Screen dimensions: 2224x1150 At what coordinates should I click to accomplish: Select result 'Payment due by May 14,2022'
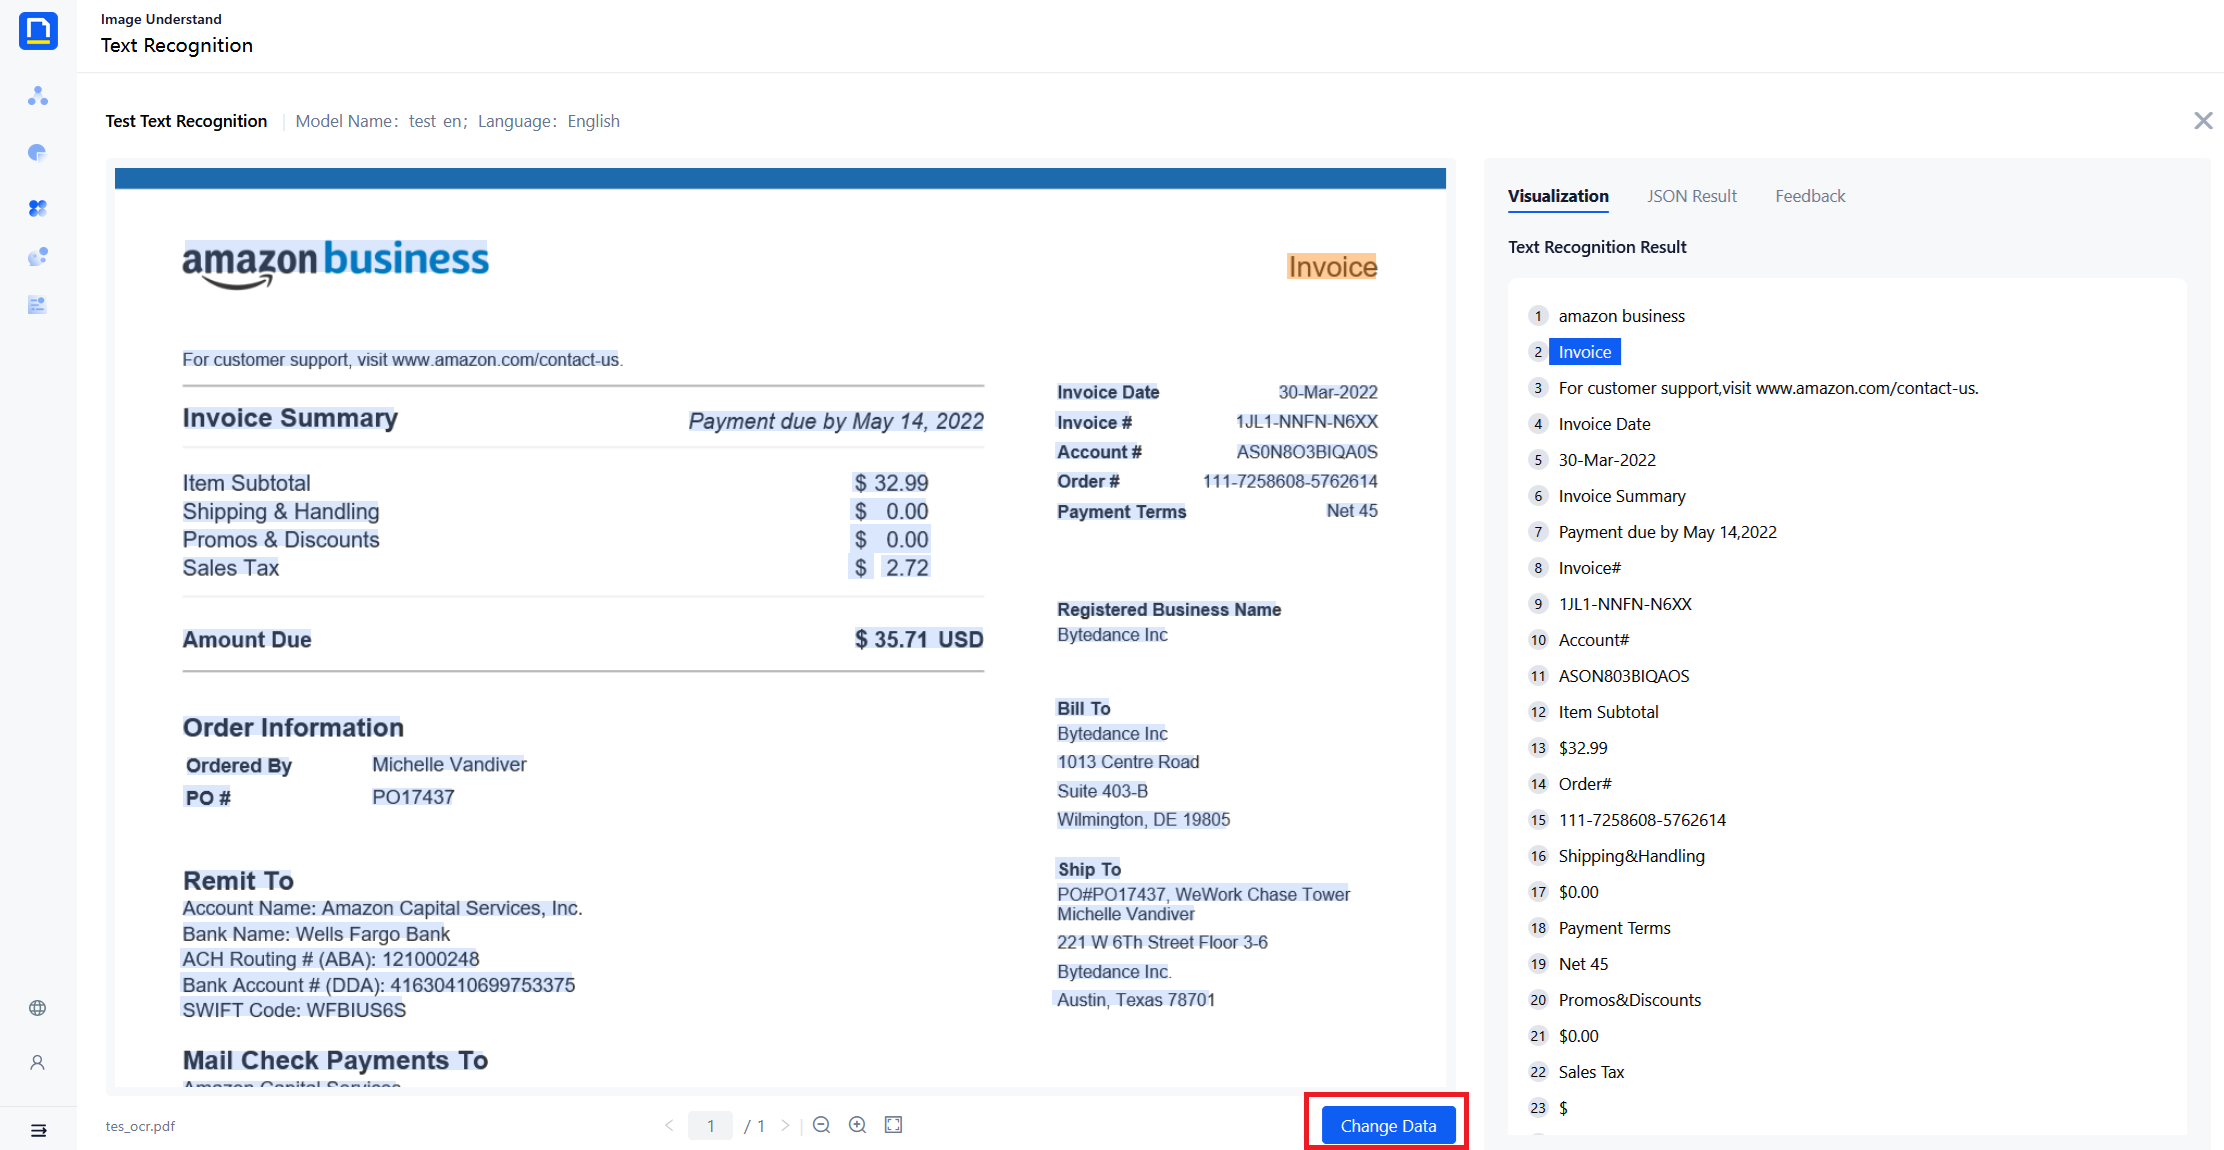tap(1667, 532)
